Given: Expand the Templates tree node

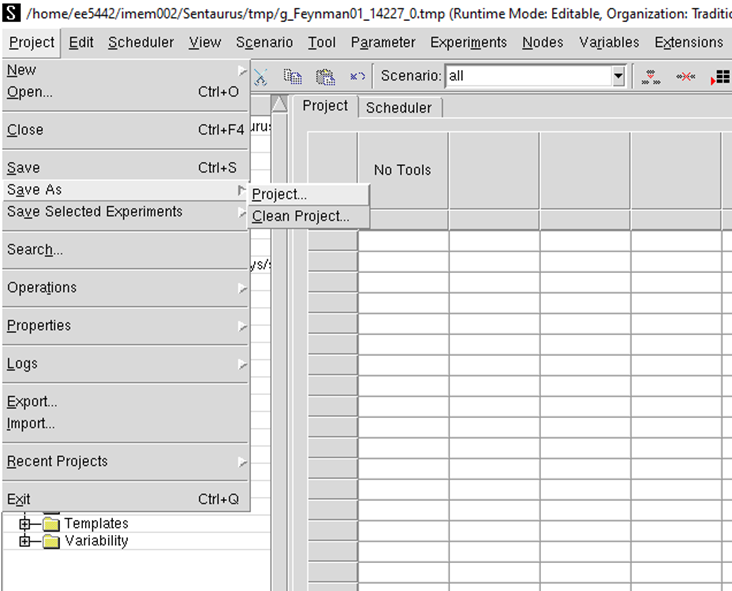Looking at the screenshot, I should click(25, 523).
